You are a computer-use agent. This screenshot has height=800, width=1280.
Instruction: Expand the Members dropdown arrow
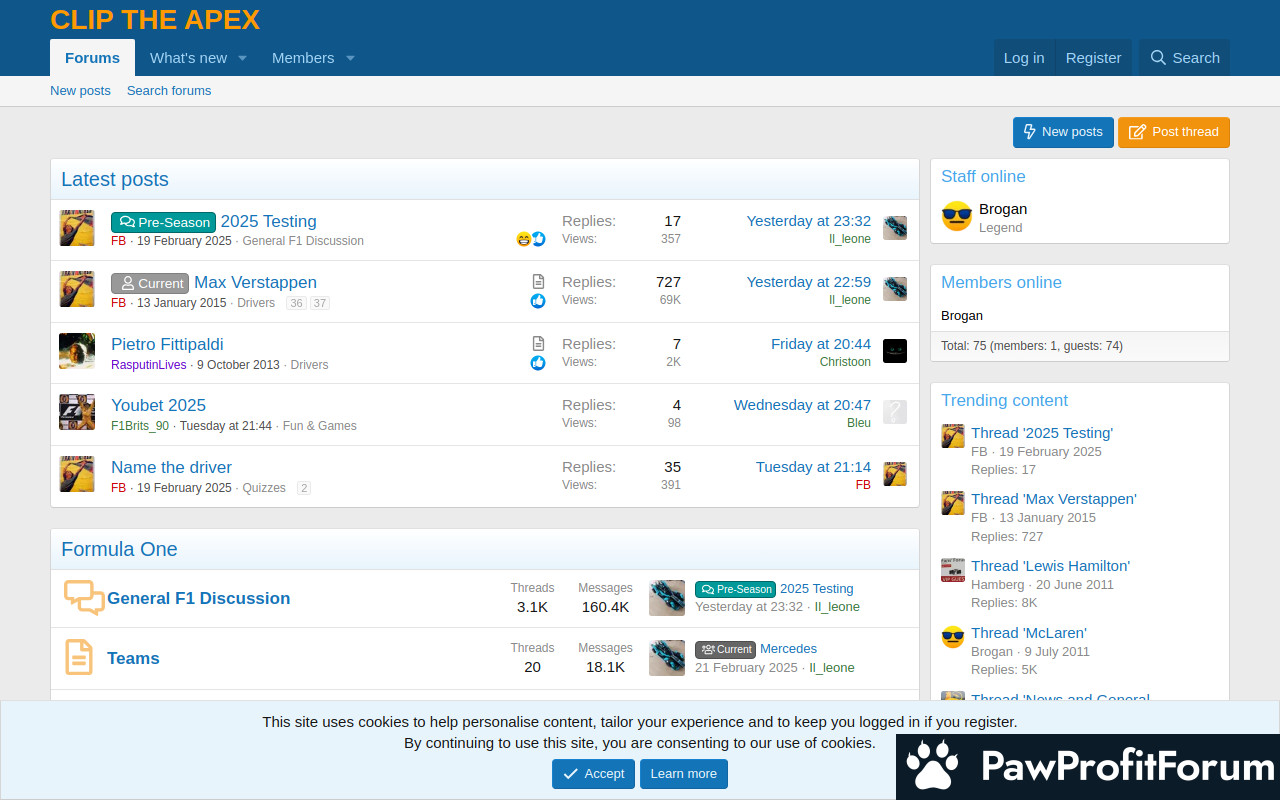point(350,58)
